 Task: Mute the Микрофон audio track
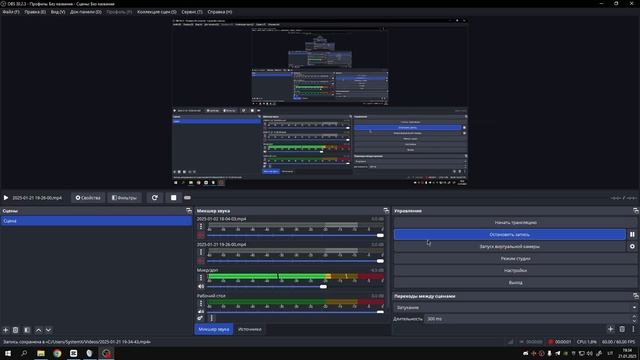[200, 287]
